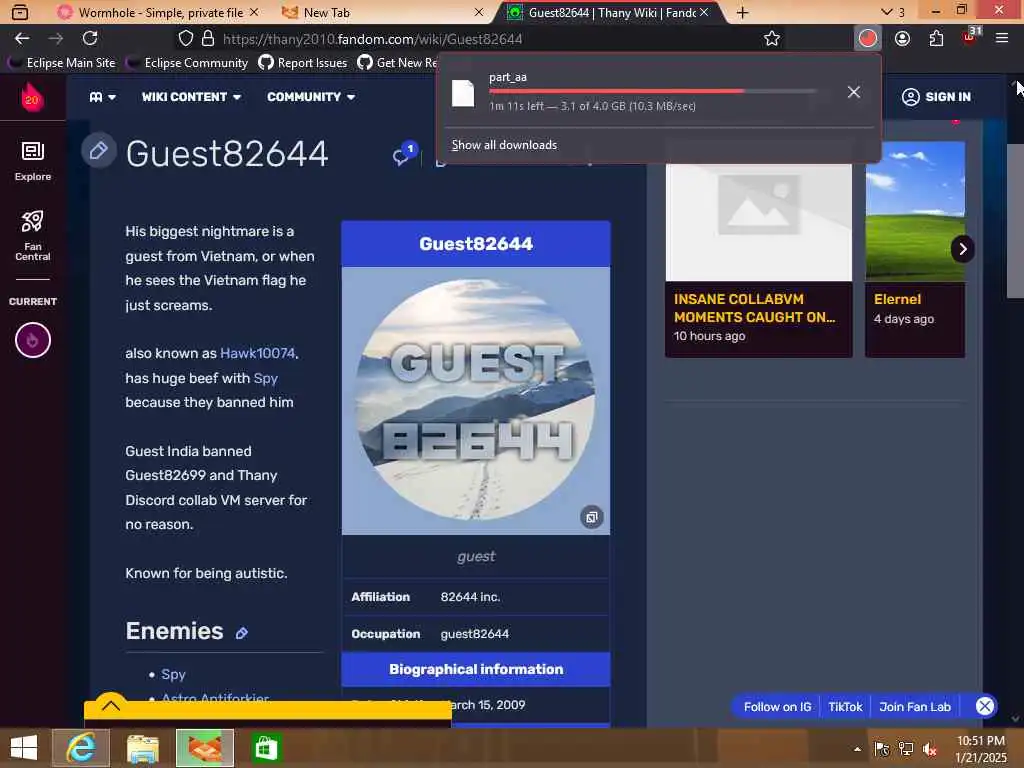Click Show all downloads
1024x768 pixels.
(504, 145)
